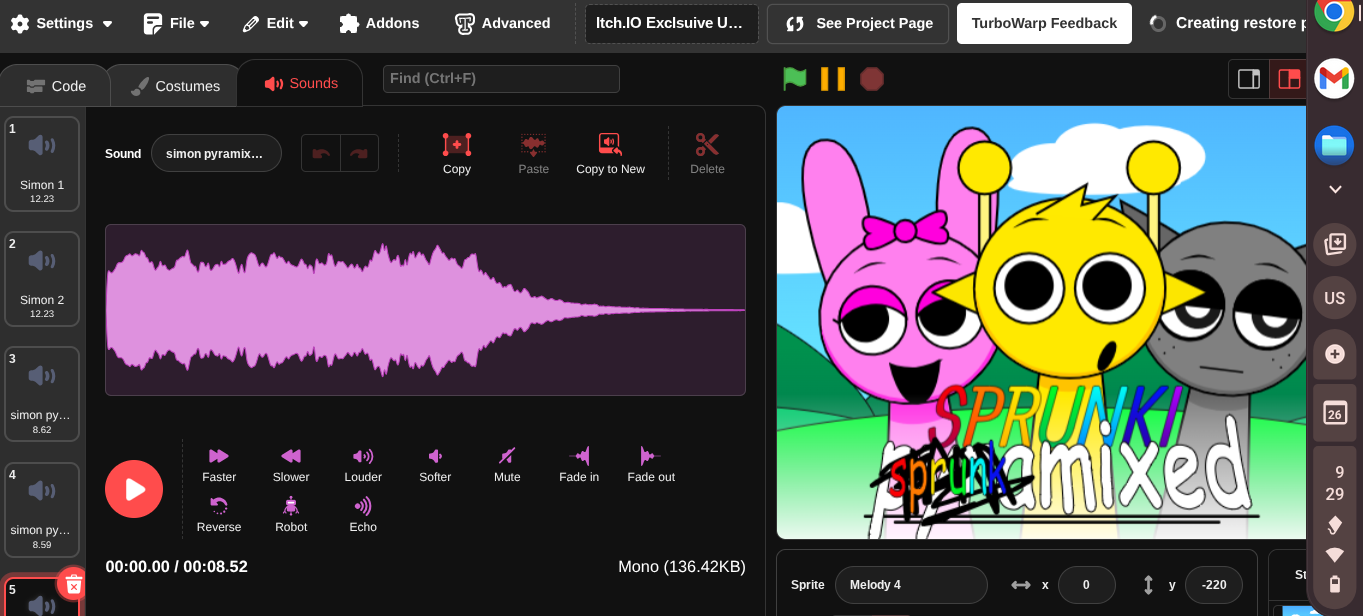This screenshot has height=616, width=1363.
Task: Select the Simon 1 sound
Action: tap(42, 164)
